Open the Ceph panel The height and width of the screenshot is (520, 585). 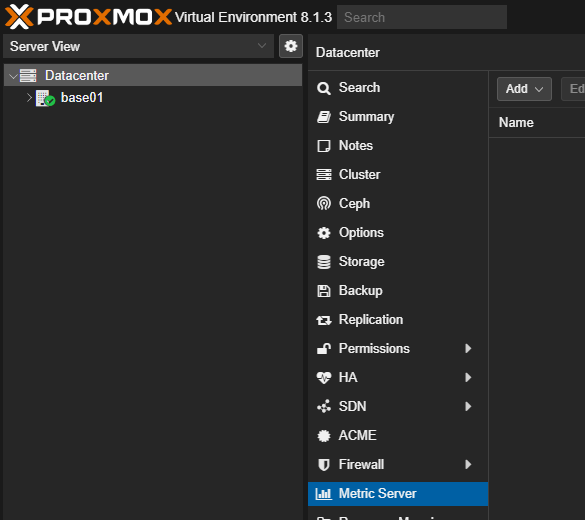tap(398, 204)
